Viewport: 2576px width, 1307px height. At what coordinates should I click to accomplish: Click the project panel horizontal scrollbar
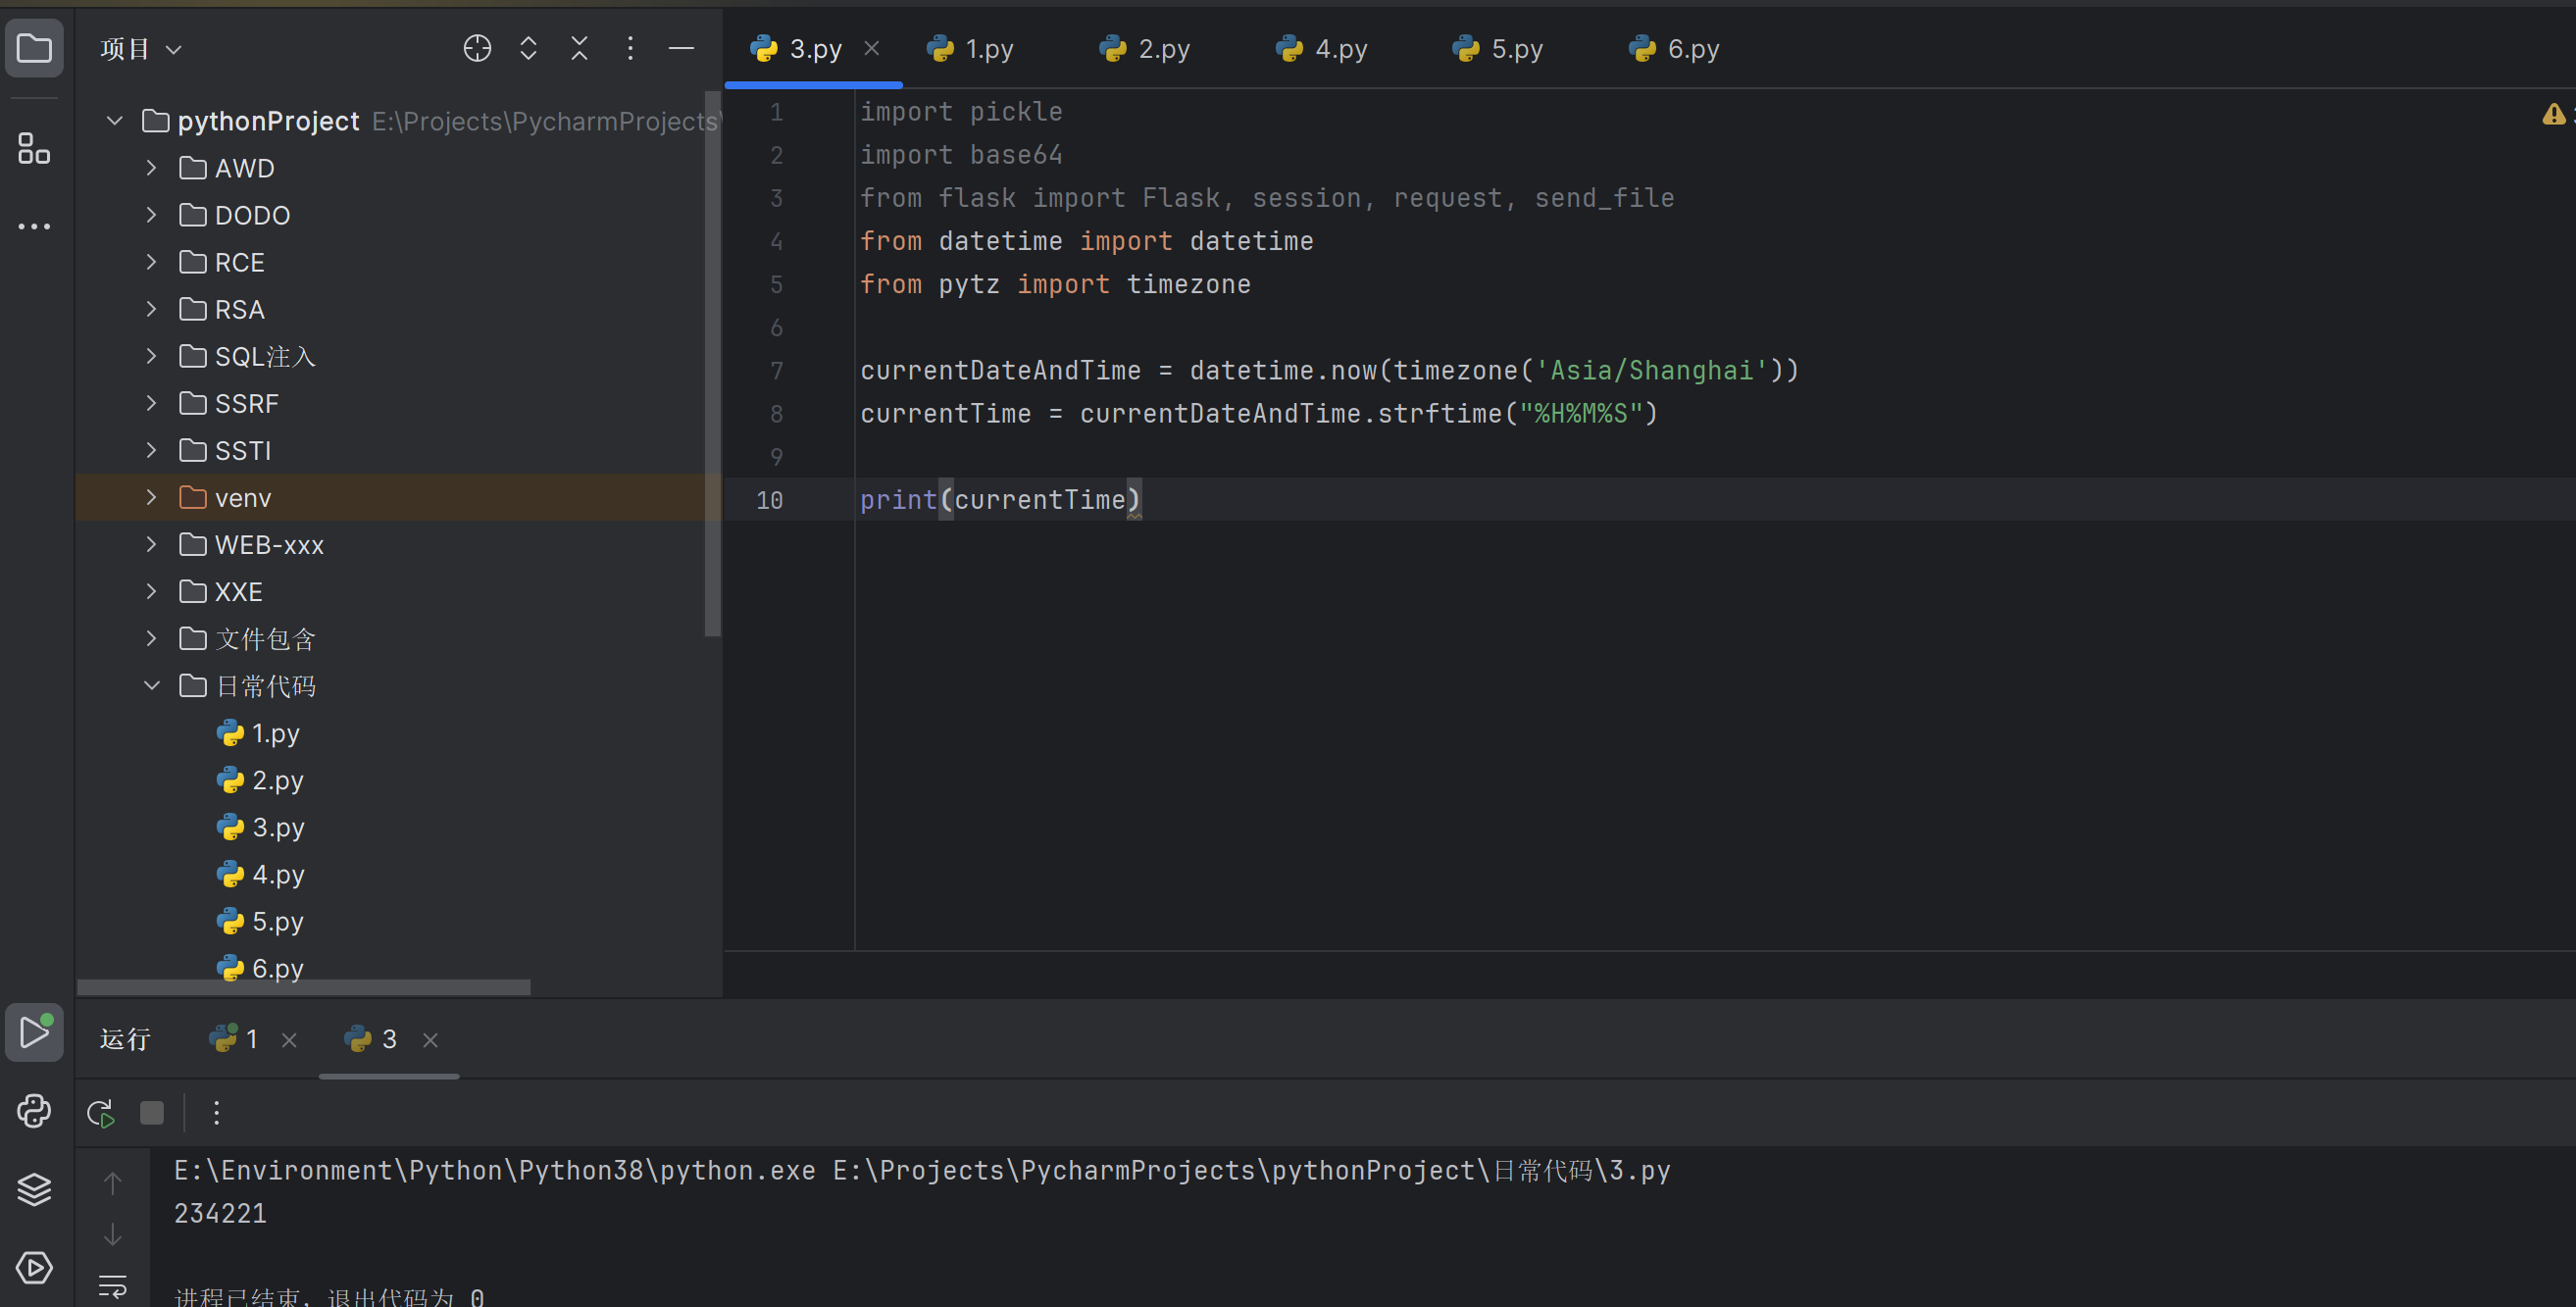tap(304, 987)
